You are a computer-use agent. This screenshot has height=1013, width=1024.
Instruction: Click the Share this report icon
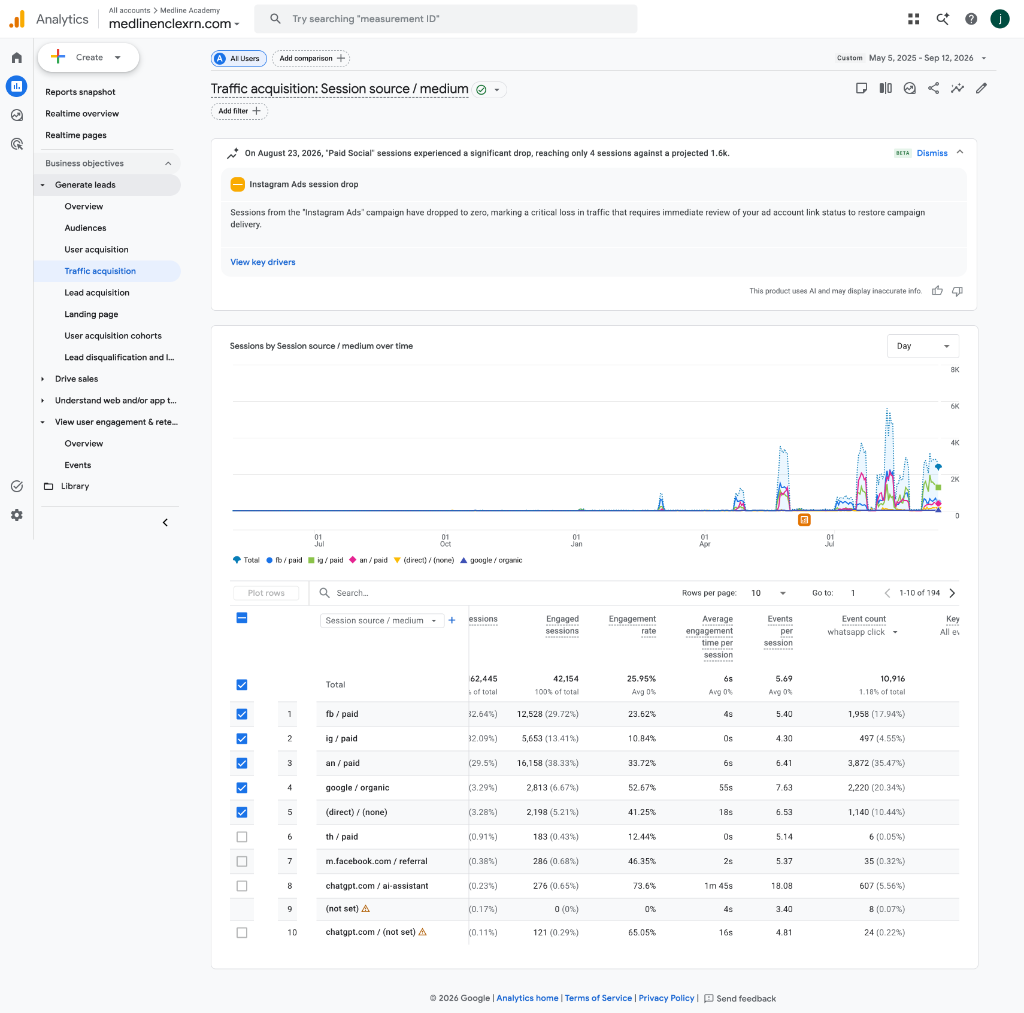(933, 88)
